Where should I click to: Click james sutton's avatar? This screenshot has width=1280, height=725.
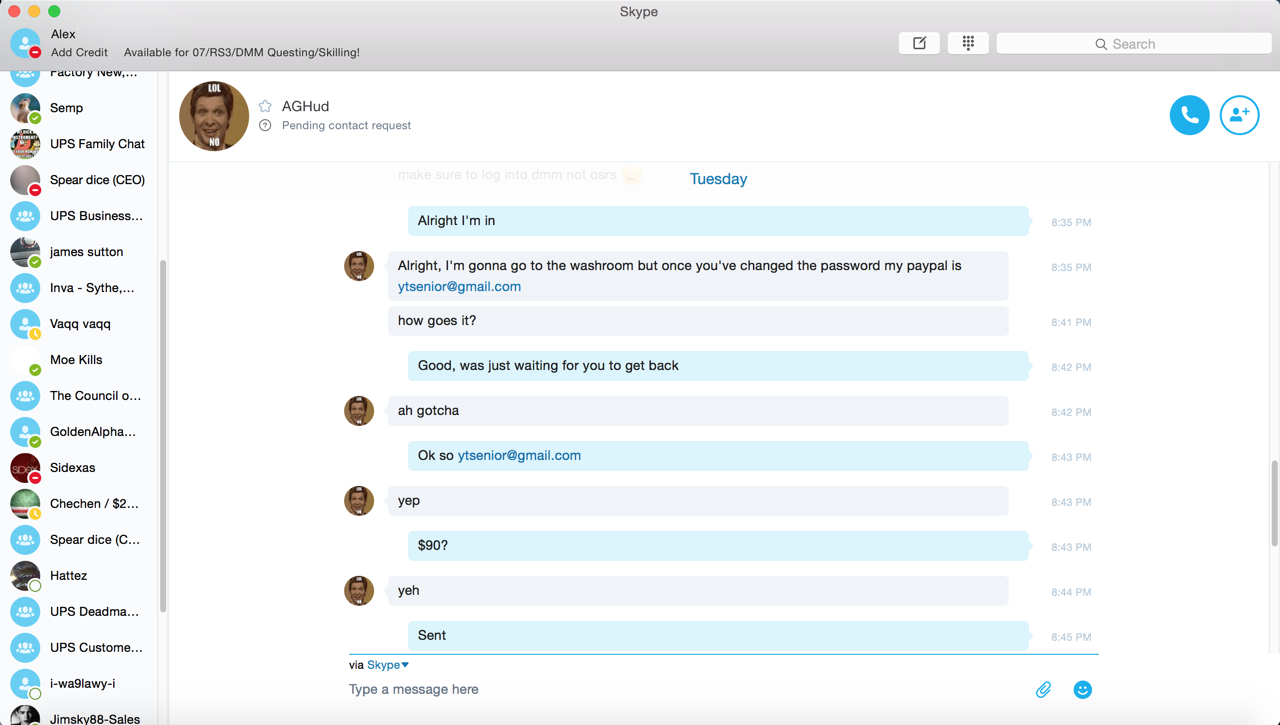[25, 252]
